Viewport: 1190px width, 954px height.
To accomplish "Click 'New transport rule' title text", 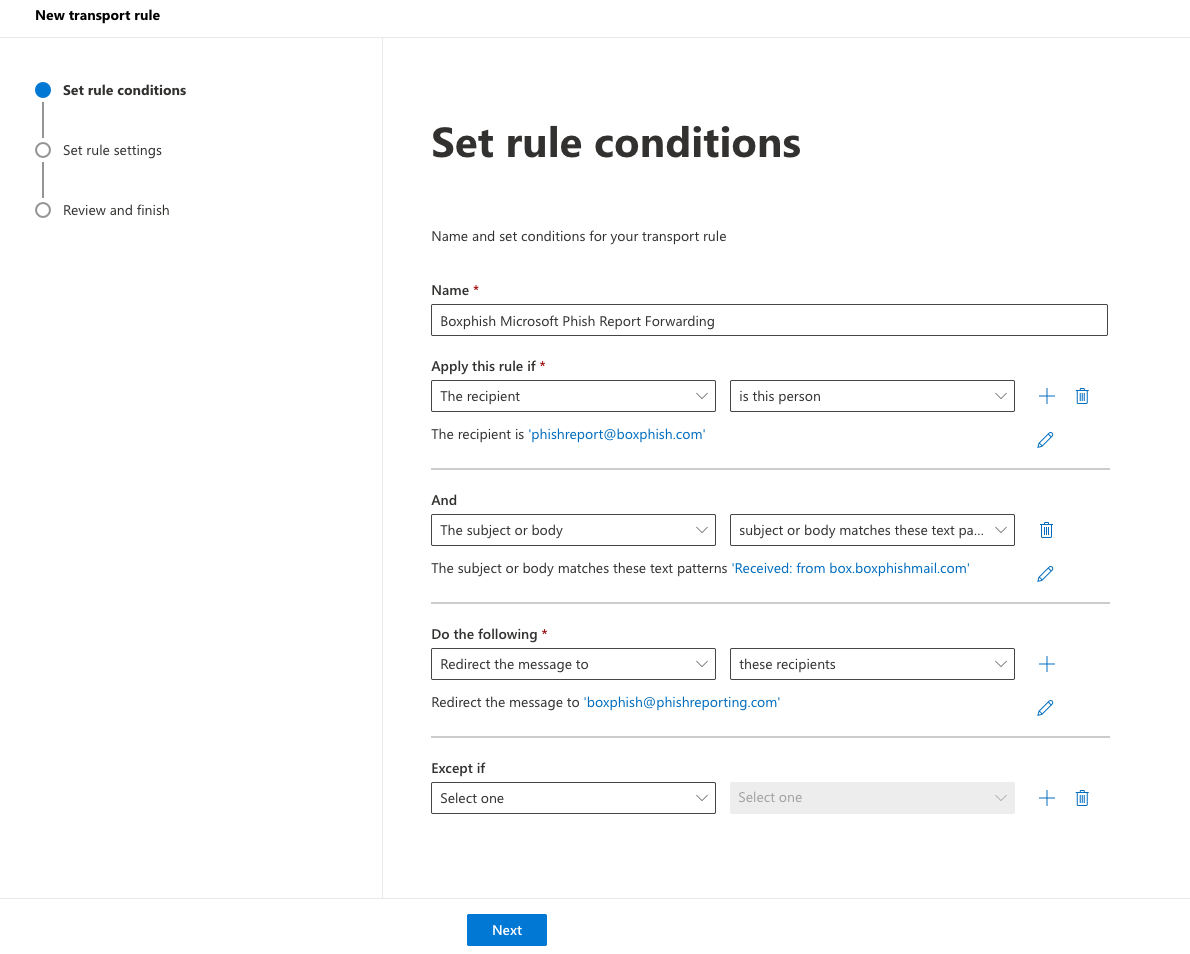I will tap(97, 15).
